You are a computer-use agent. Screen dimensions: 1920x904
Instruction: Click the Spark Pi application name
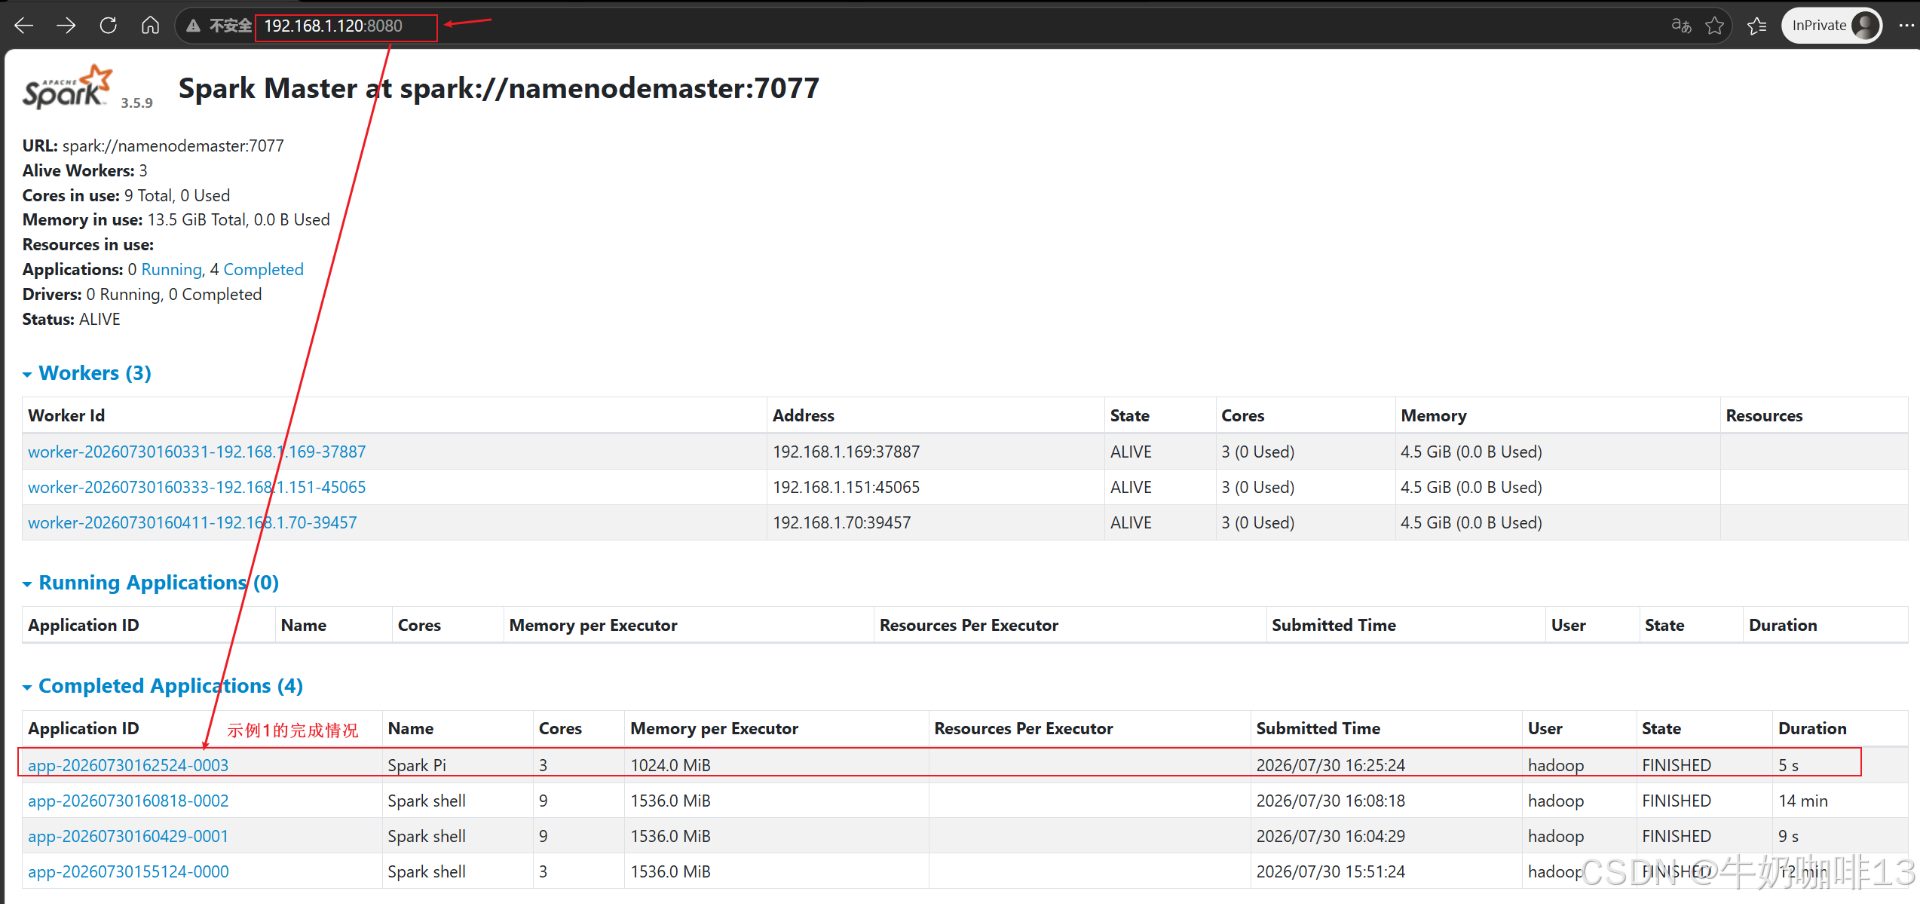click(x=417, y=766)
